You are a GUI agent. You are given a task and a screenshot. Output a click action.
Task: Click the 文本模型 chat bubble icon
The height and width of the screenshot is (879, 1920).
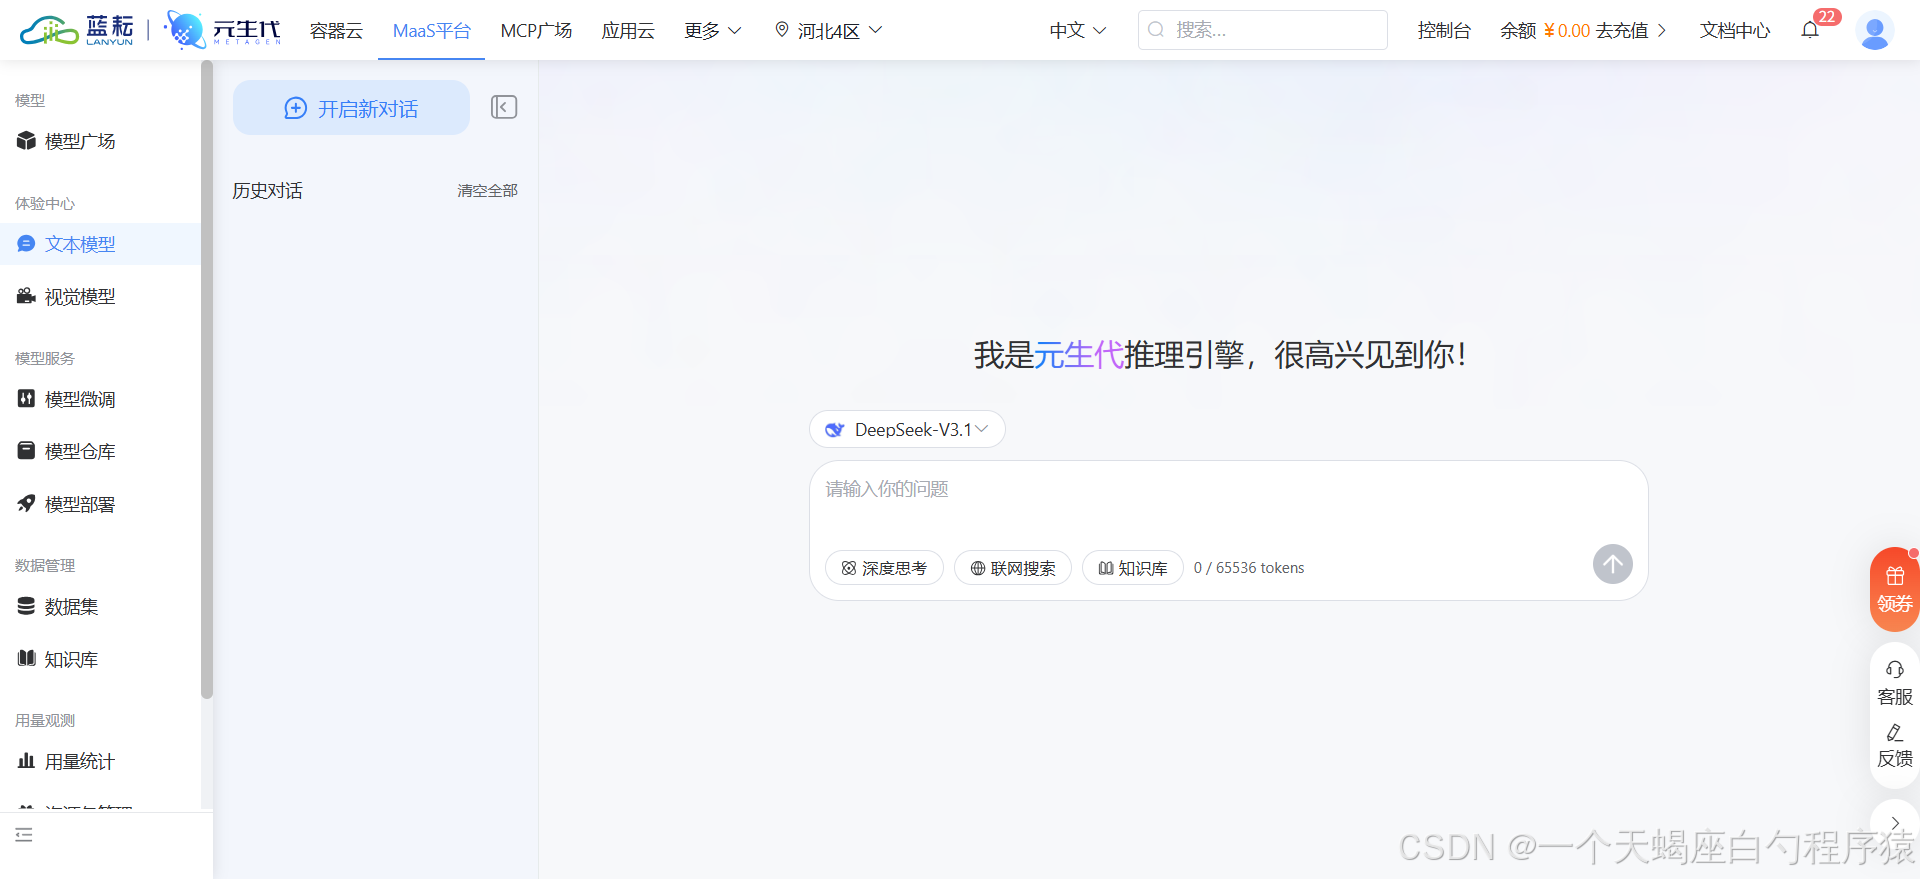tap(26, 244)
